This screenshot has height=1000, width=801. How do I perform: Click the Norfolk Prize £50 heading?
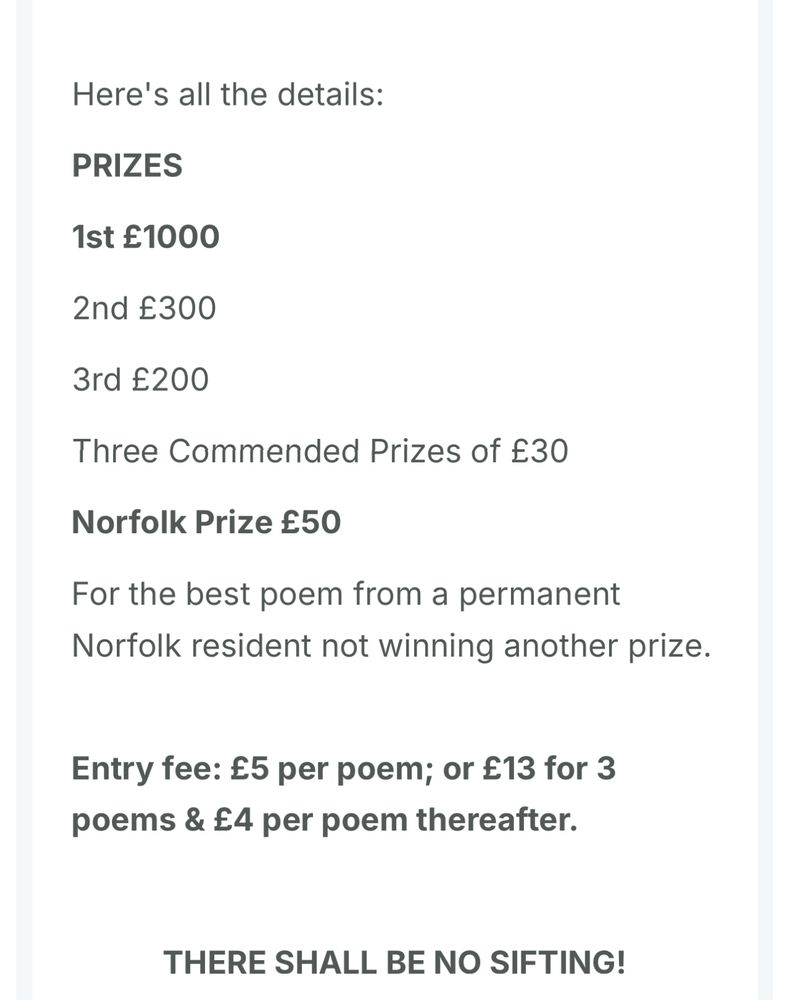point(206,522)
